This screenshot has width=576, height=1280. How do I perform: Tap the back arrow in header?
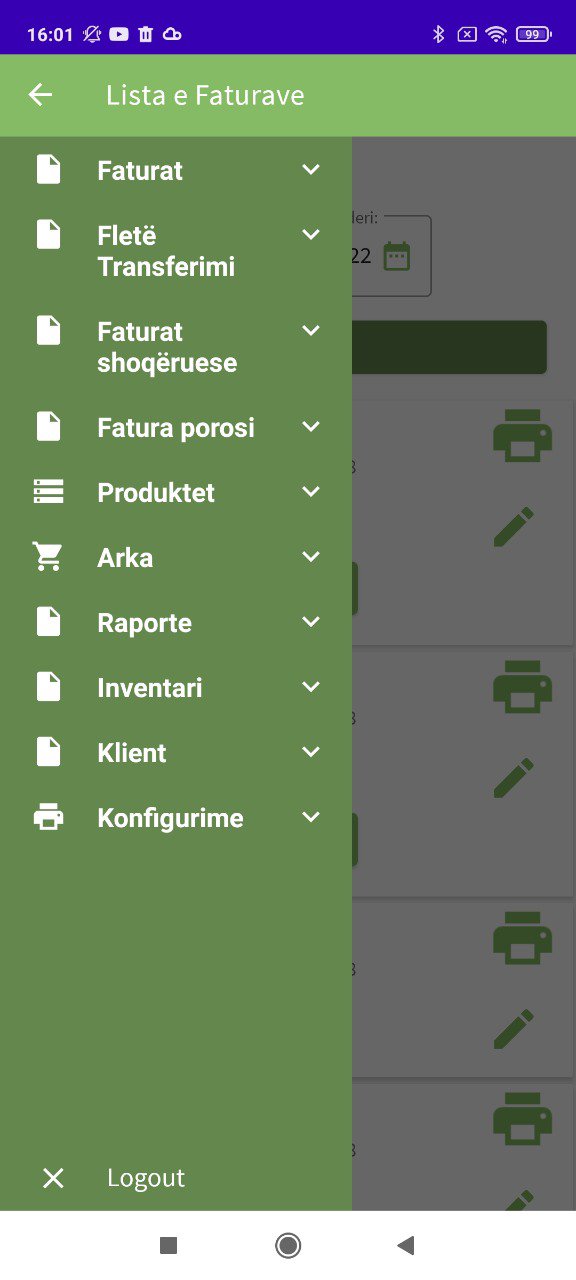[x=40, y=95]
